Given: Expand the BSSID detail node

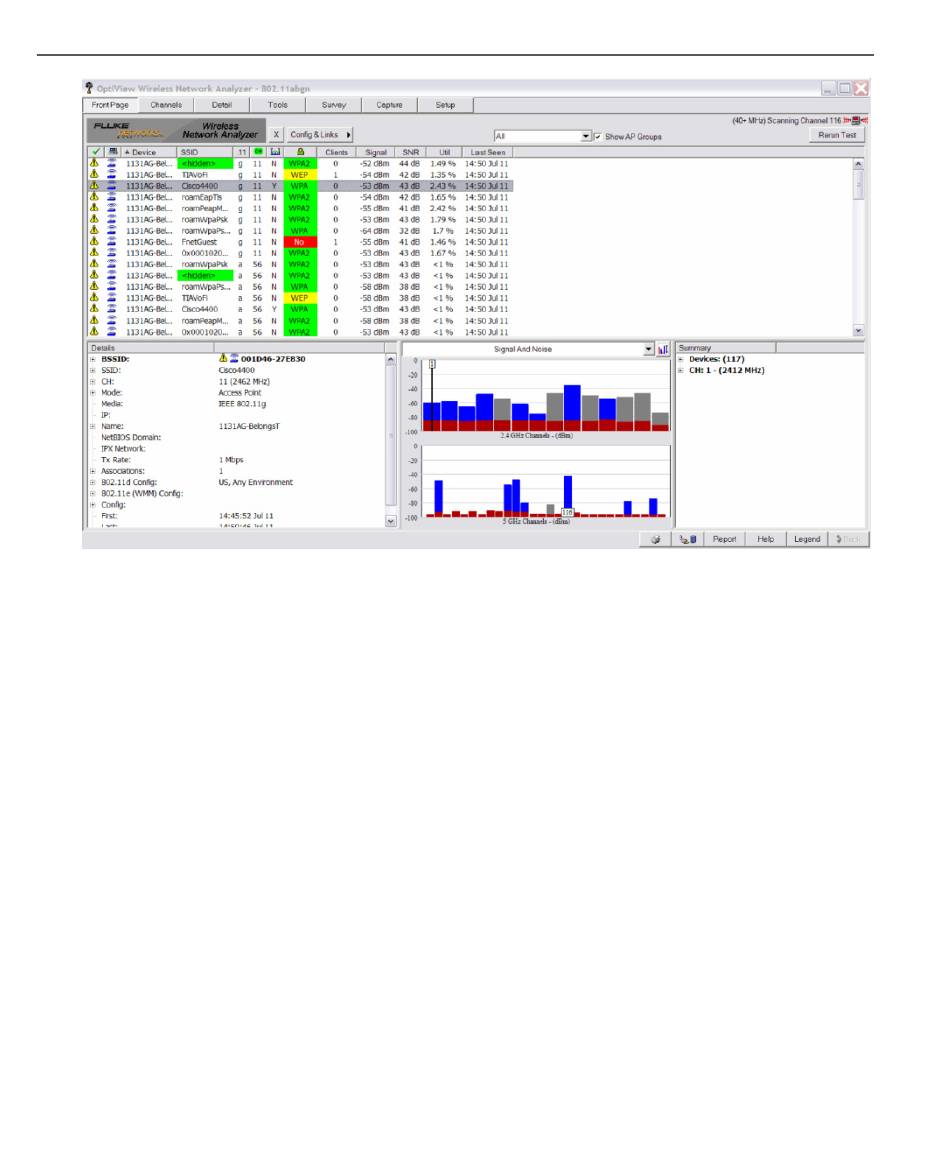Looking at the screenshot, I should click(93, 359).
